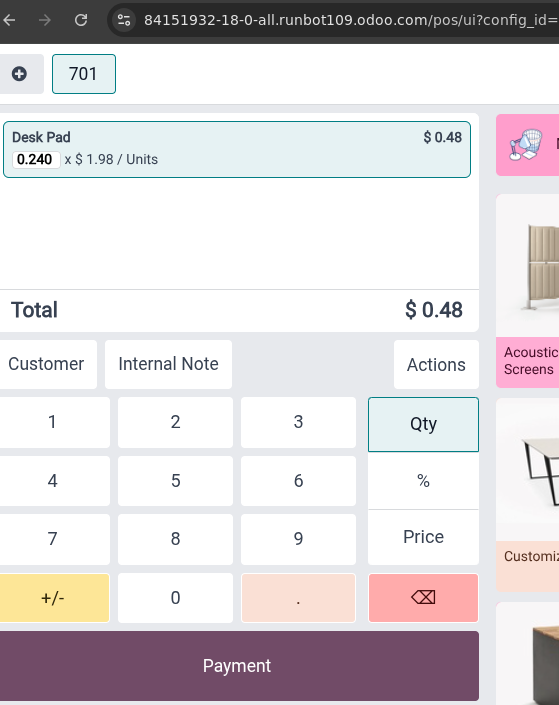The image size is (559, 705).
Task: Click the backspace icon on the numpad
Action: (423, 598)
